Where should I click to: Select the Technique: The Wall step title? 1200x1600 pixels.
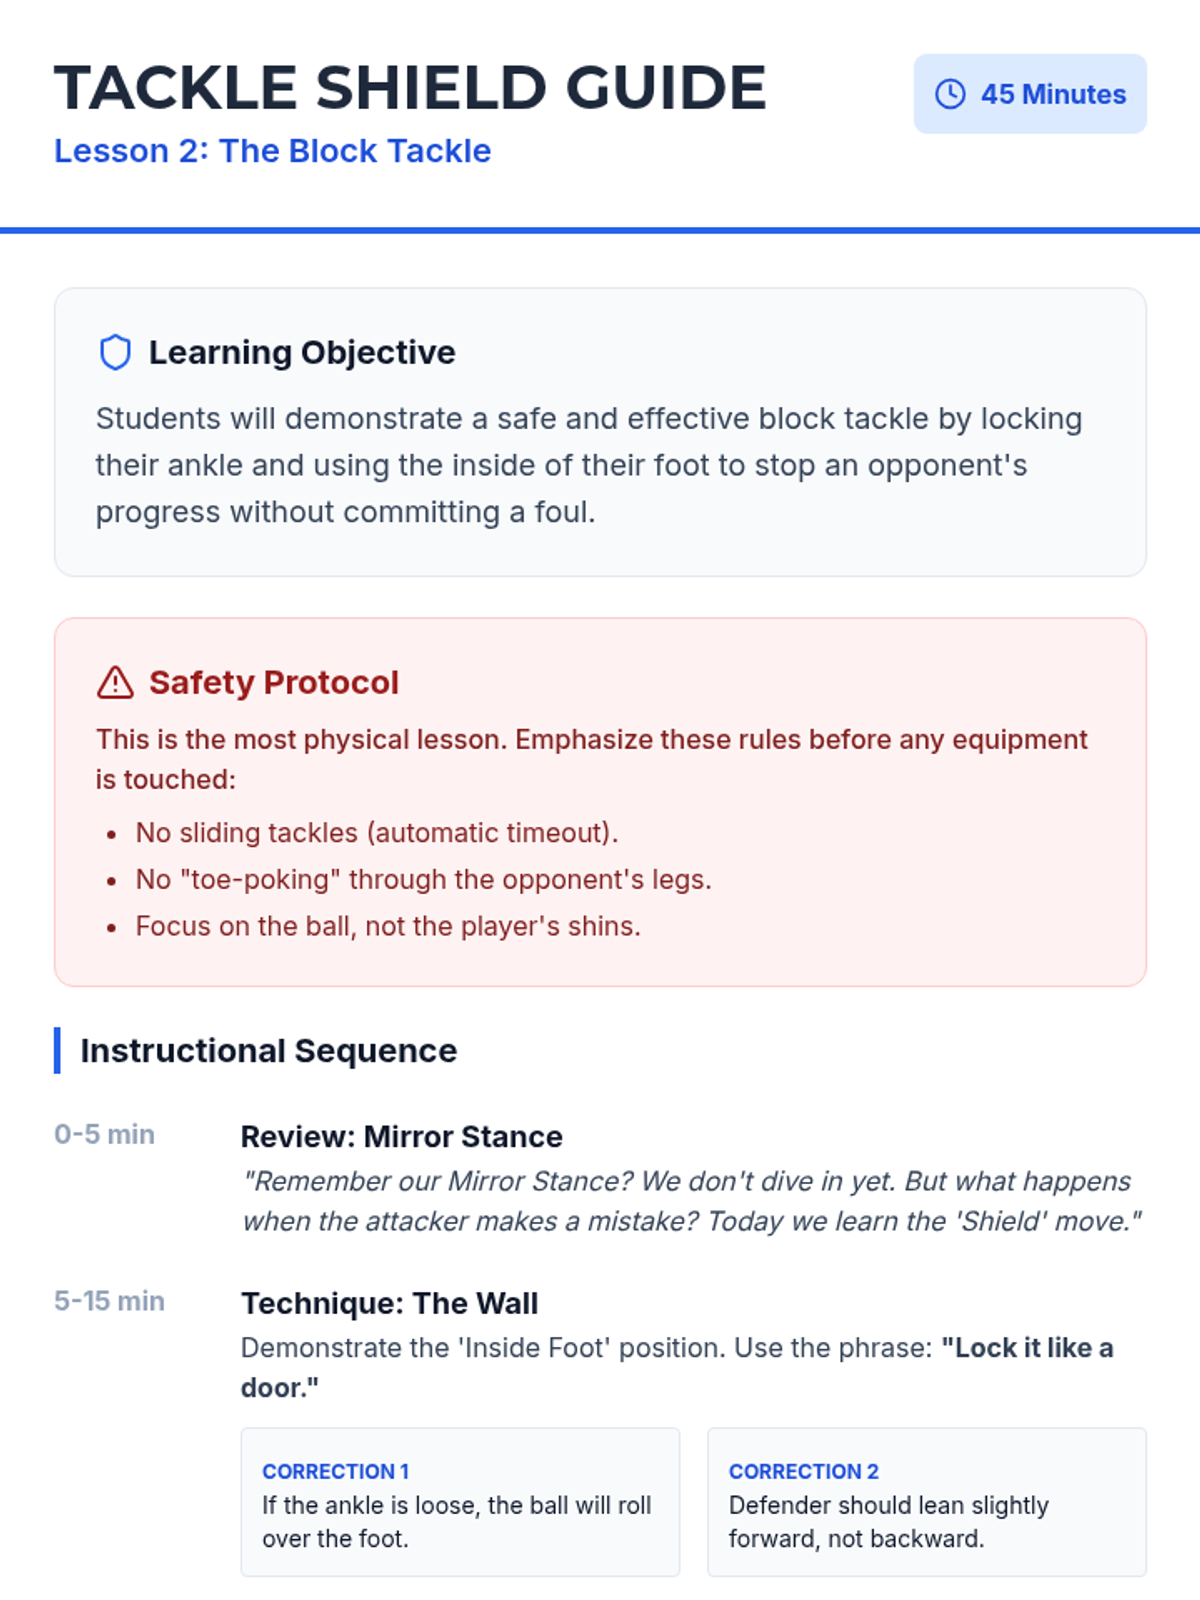pos(389,1304)
